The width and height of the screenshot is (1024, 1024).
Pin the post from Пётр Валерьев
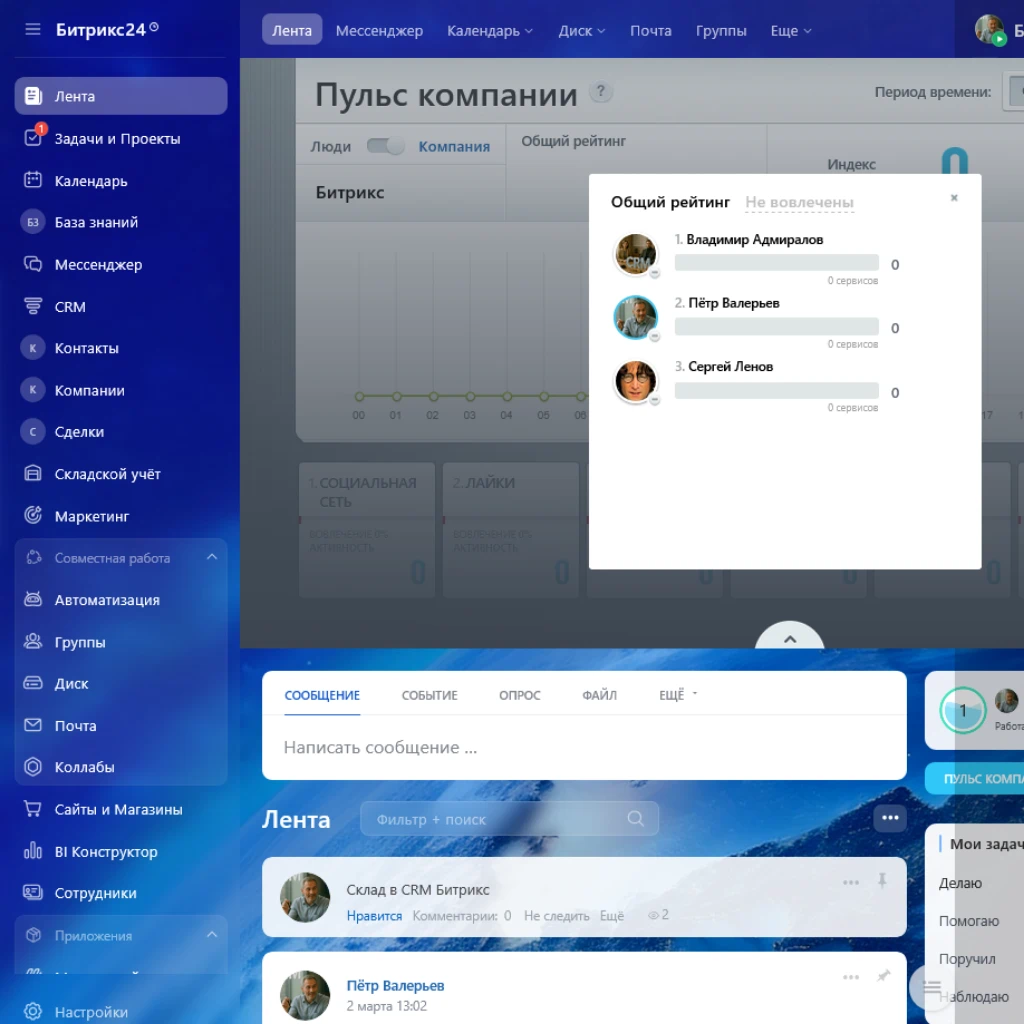pos(882,976)
